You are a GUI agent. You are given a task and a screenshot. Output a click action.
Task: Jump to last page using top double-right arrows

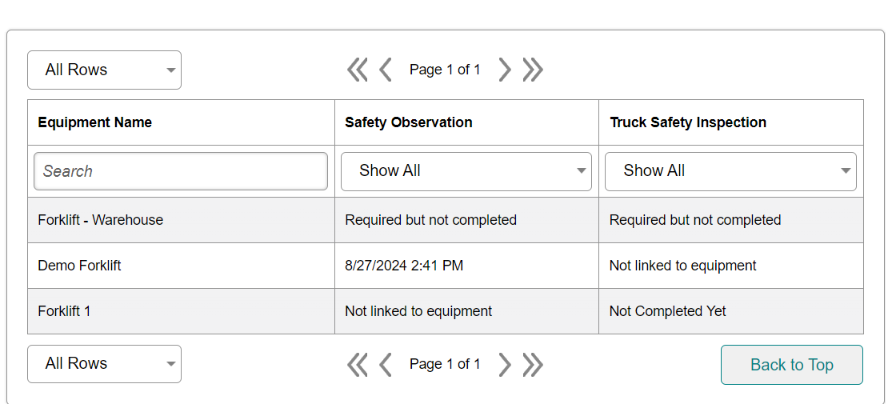(532, 70)
